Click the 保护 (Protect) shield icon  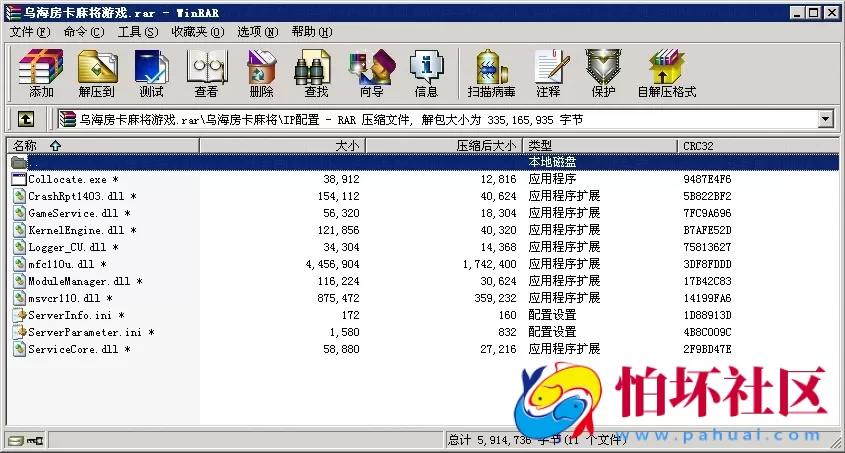click(603, 73)
